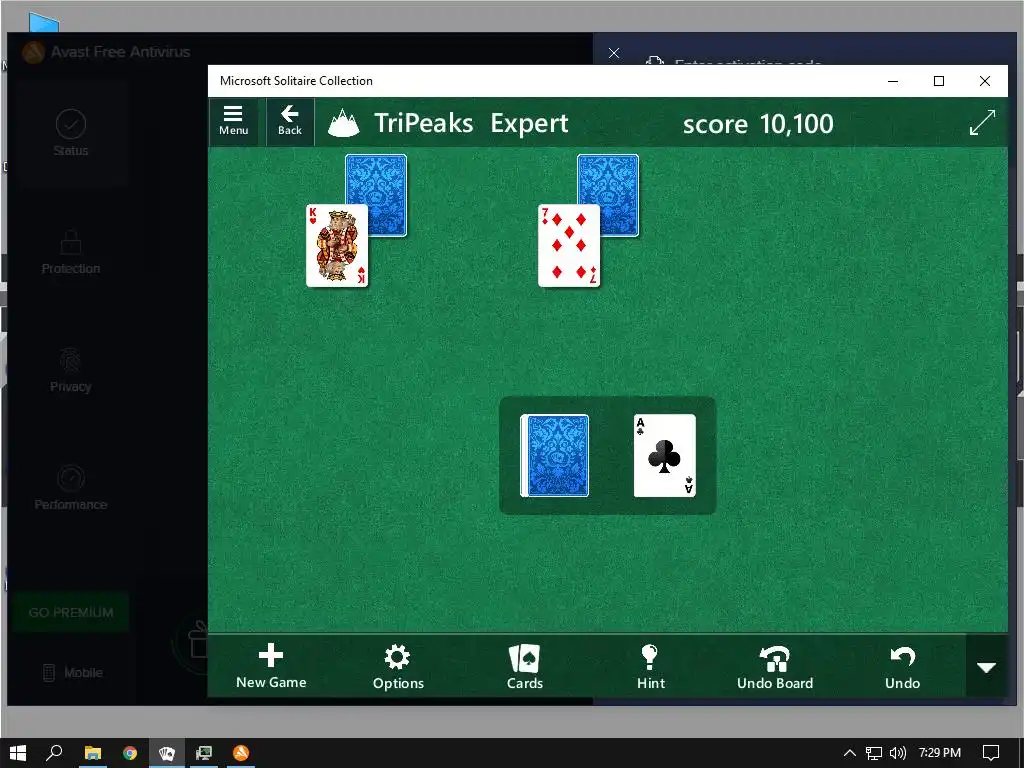1024x768 pixels.
Task: Click GO PREMIUM in Avast
Action: point(71,613)
